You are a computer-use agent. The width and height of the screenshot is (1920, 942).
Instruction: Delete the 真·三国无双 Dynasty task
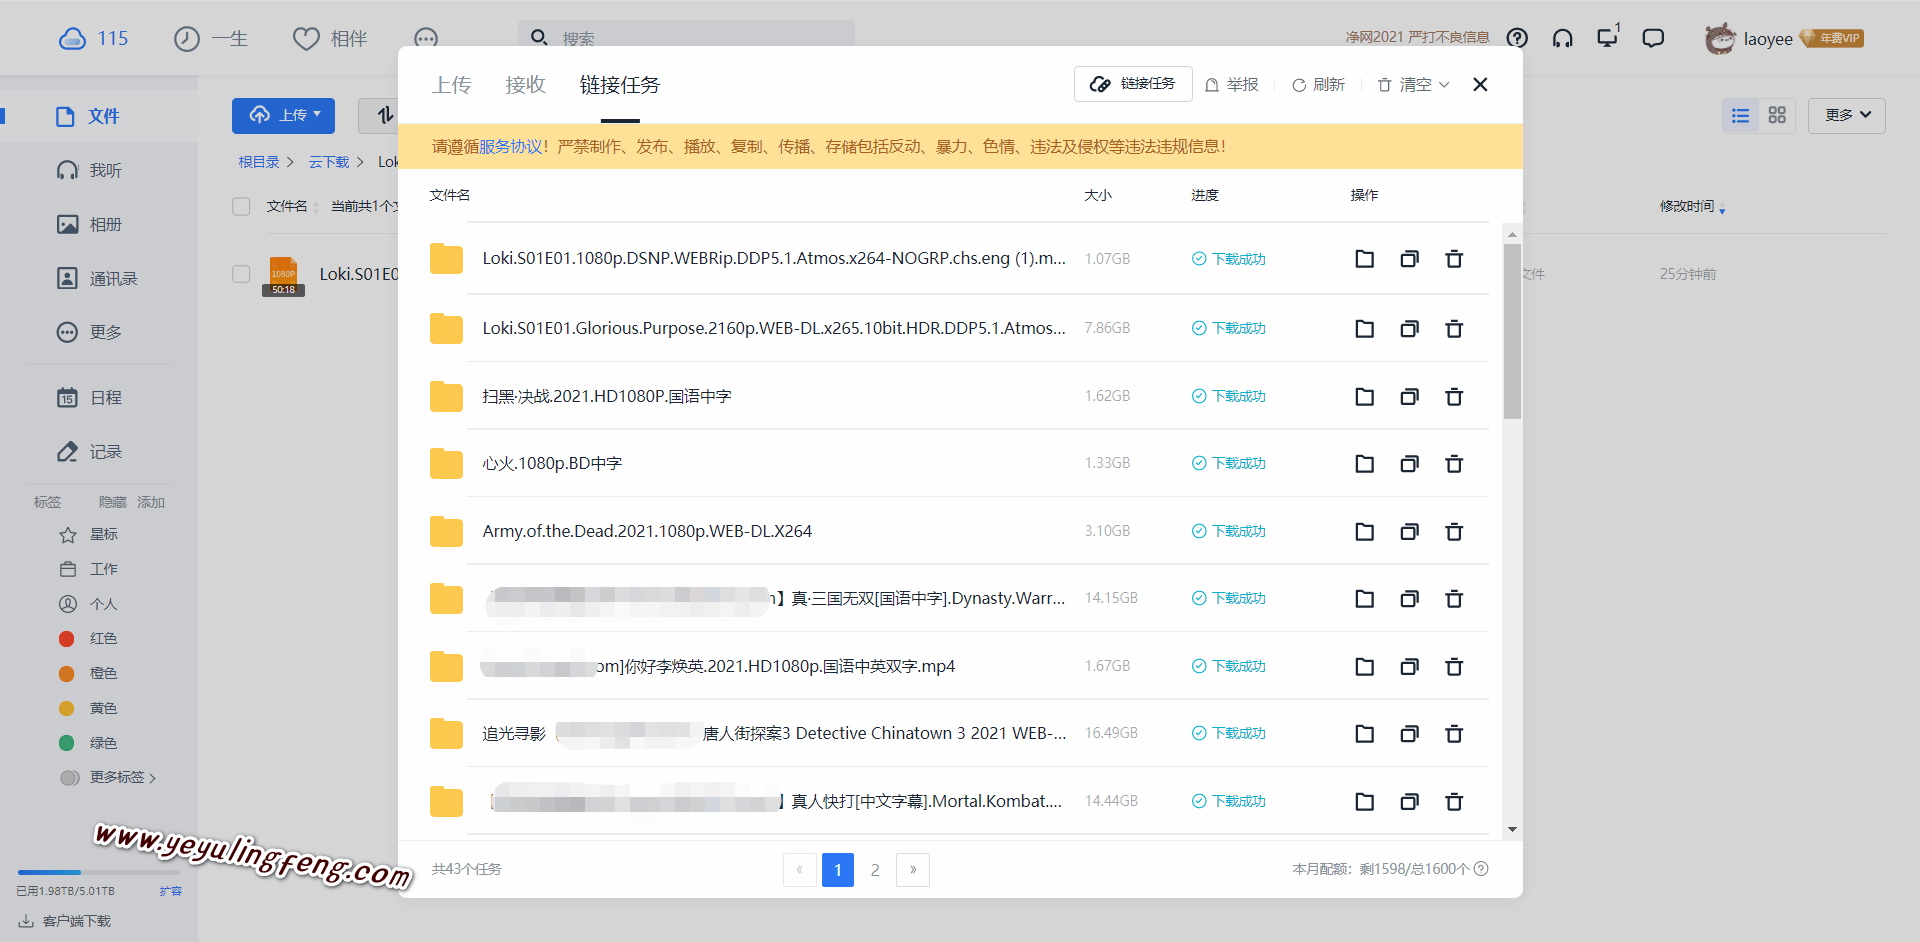[x=1454, y=598]
